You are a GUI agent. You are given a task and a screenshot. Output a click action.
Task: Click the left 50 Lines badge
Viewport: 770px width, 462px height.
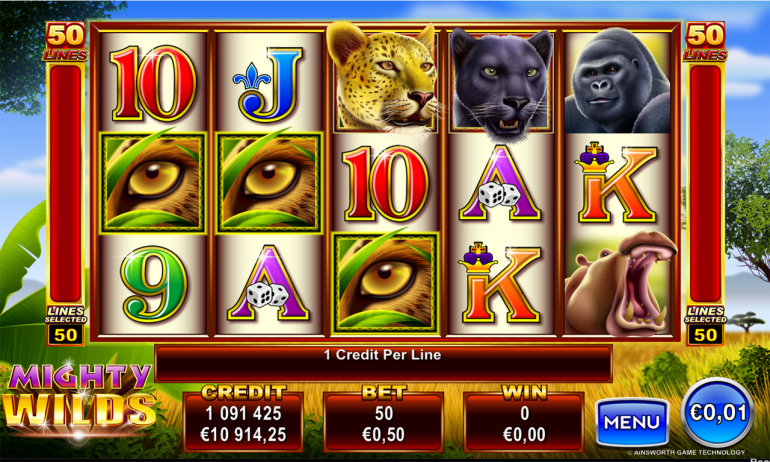[66, 42]
